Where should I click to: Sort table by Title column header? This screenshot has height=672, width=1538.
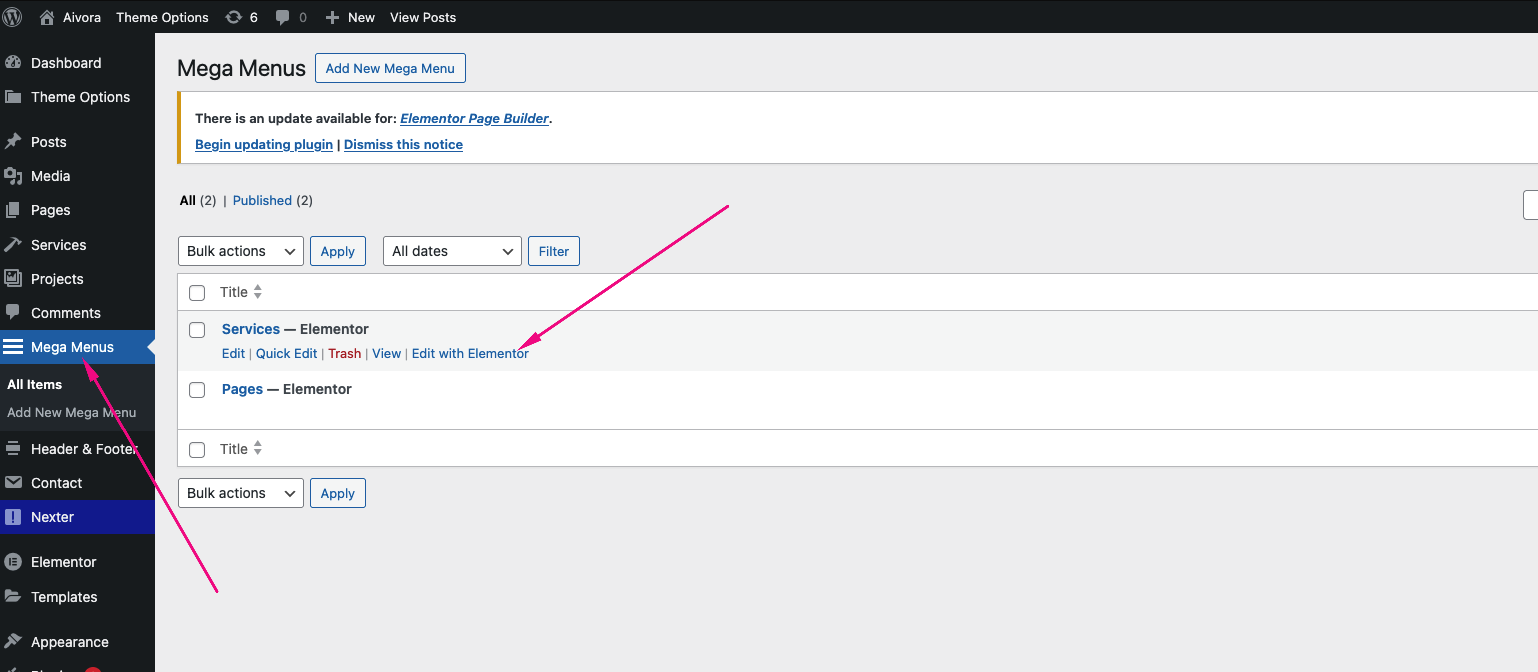[234, 292]
